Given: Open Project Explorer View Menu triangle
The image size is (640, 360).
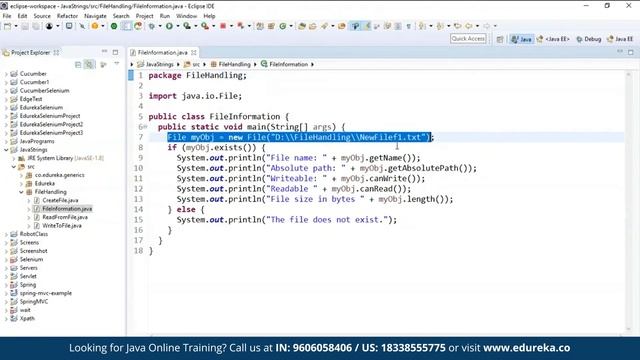Looking at the screenshot, I should click(117, 64).
